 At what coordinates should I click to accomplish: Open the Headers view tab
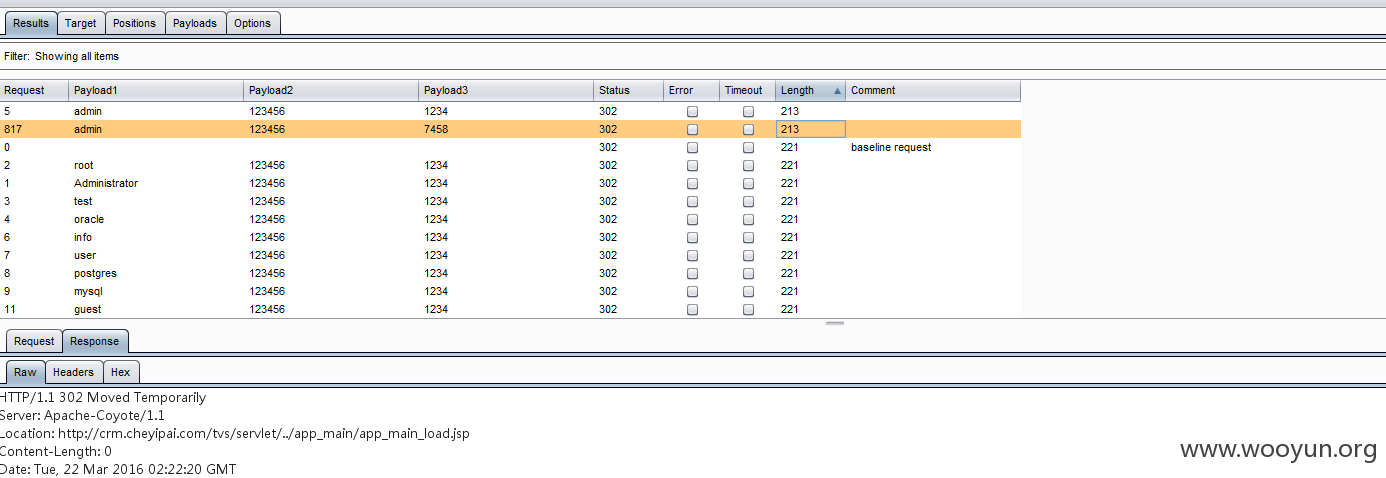click(x=73, y=372)
